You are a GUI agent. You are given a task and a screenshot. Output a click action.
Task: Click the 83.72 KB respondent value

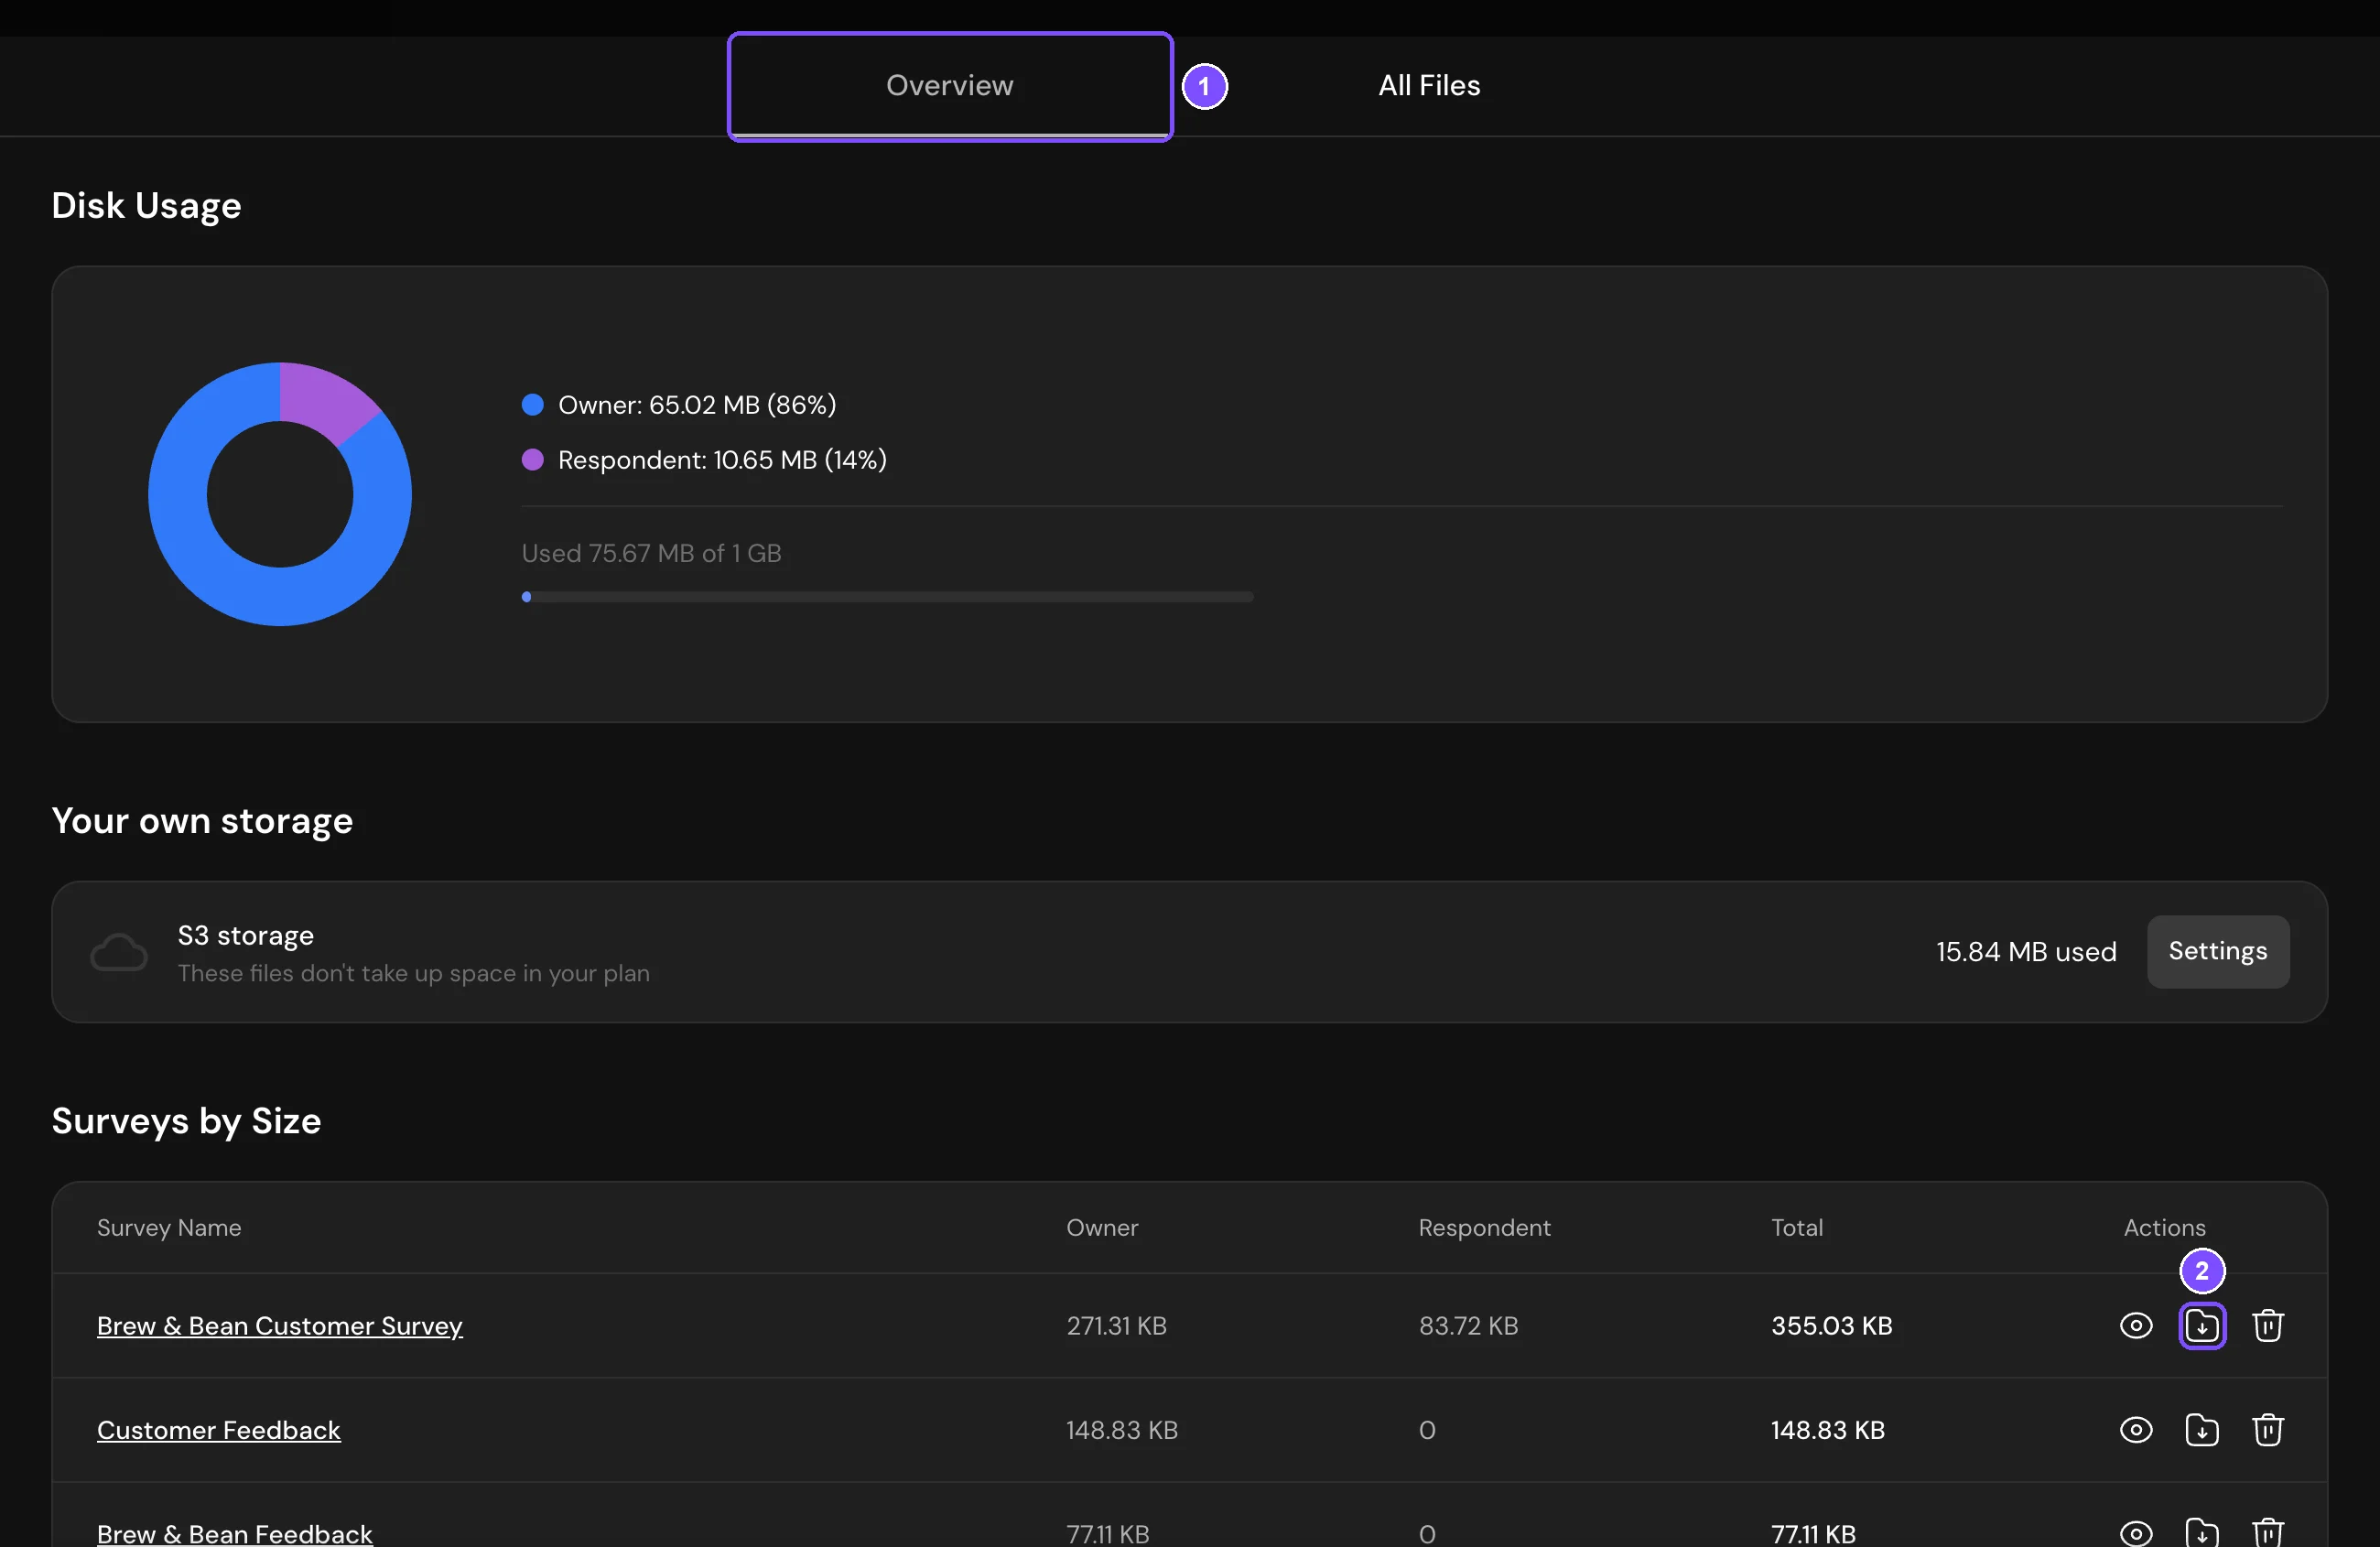click(1468, 1325)
